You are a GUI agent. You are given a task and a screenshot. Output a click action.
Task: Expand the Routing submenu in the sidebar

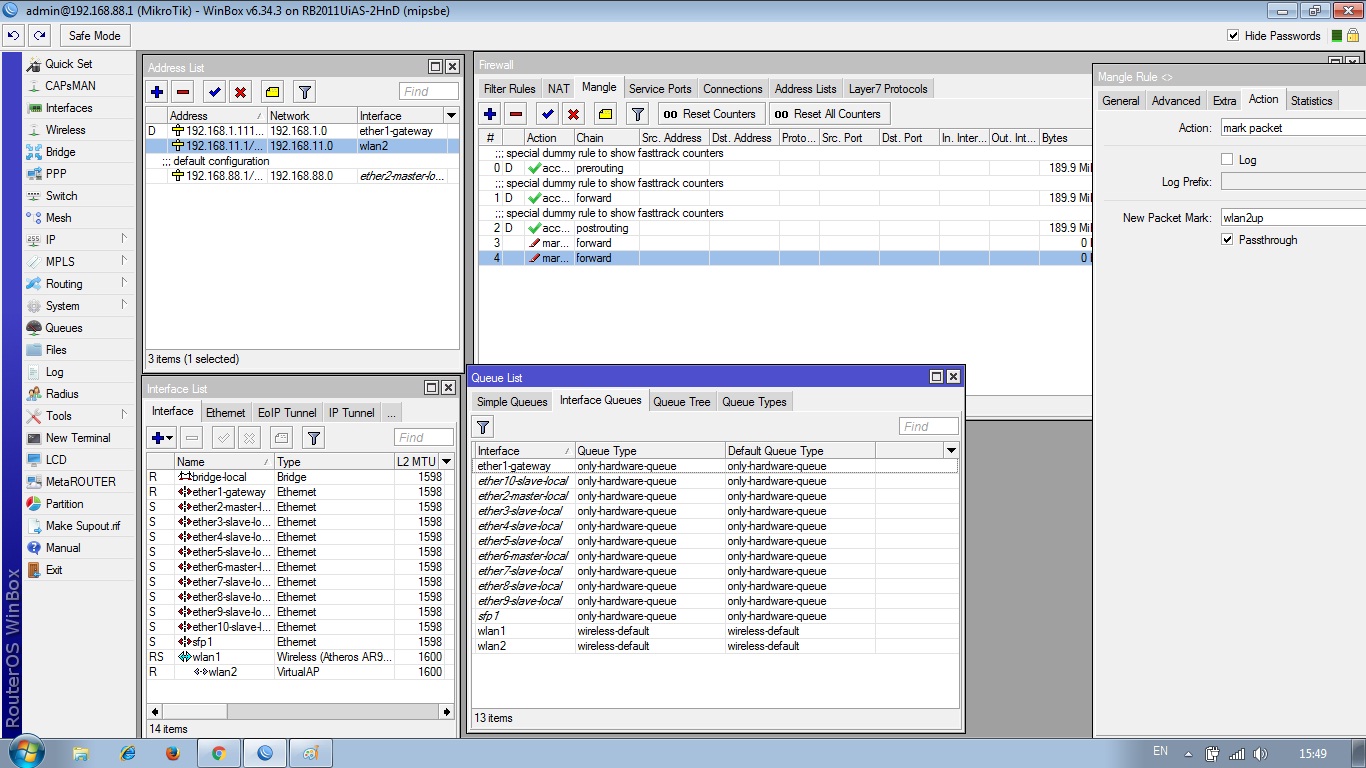pyautogui.click(x=124, y=284)
